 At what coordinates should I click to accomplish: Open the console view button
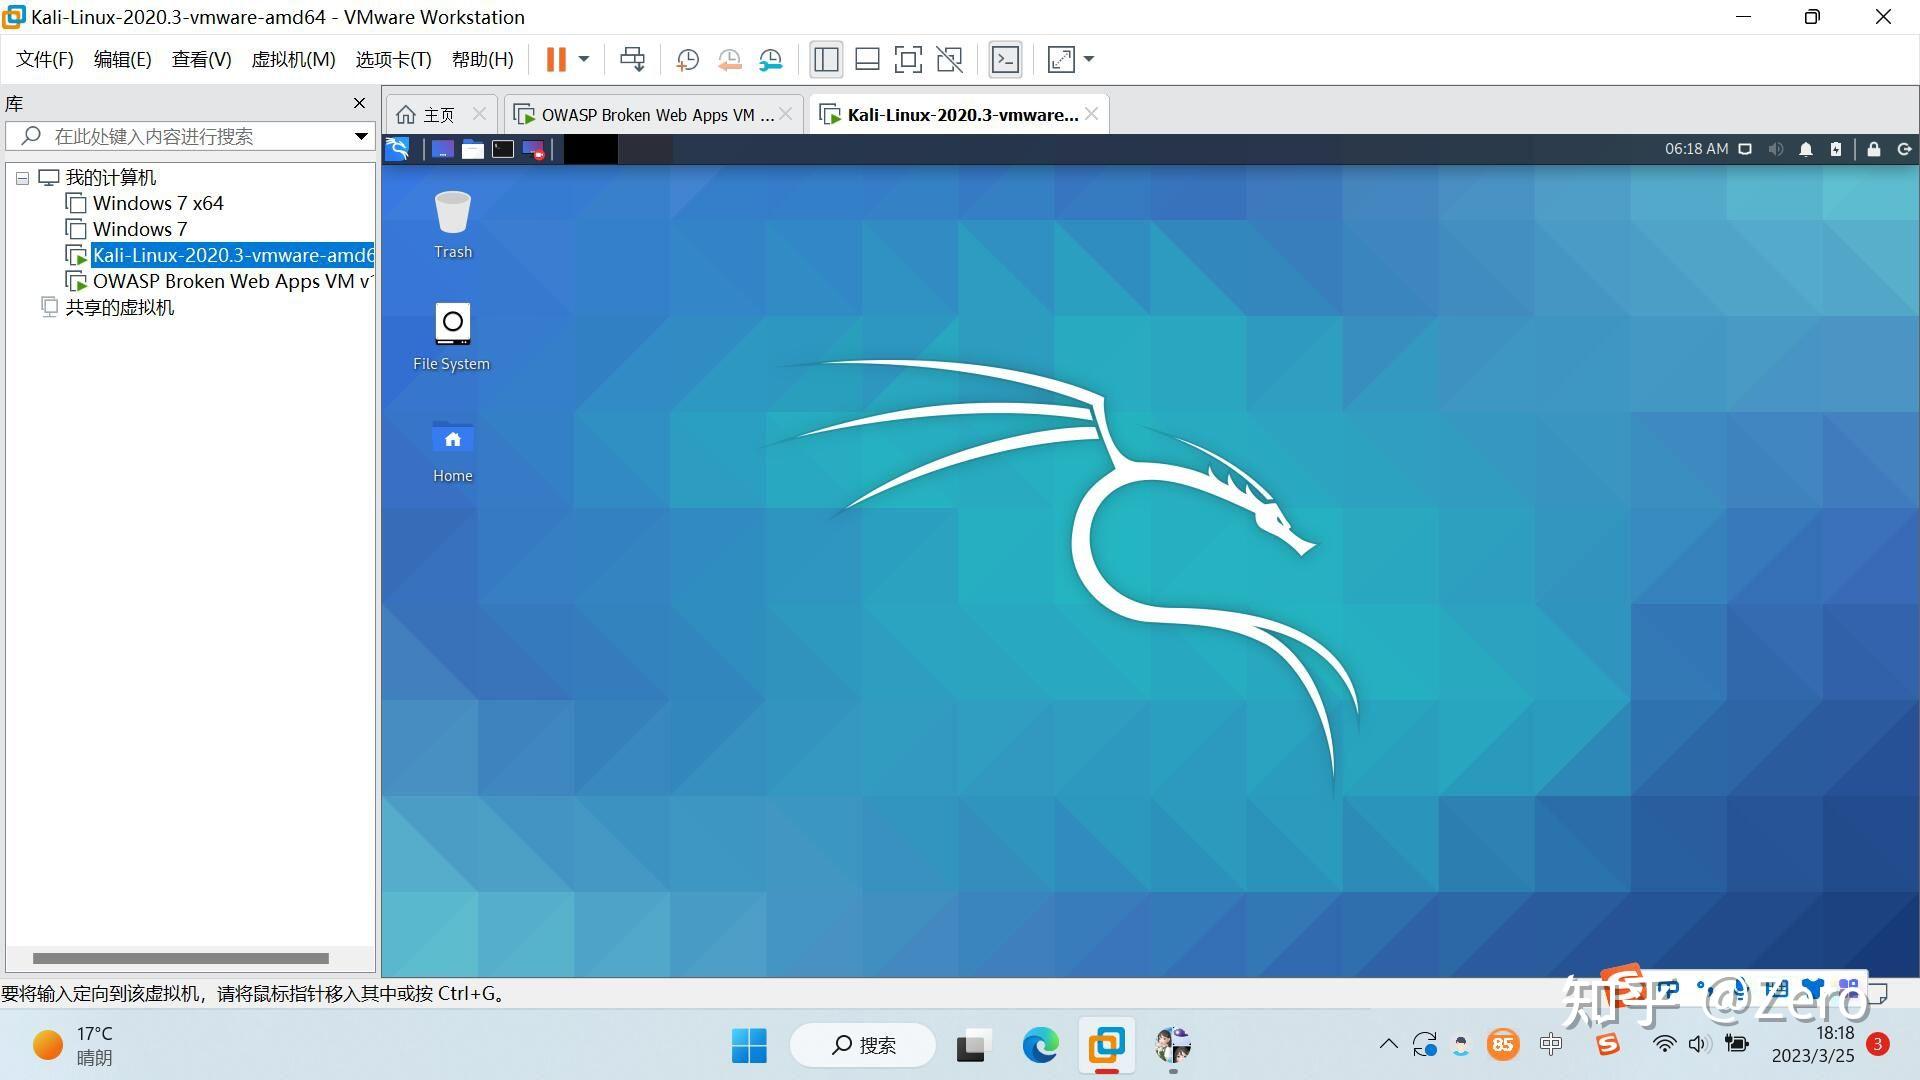click(x=1005, y=60)
